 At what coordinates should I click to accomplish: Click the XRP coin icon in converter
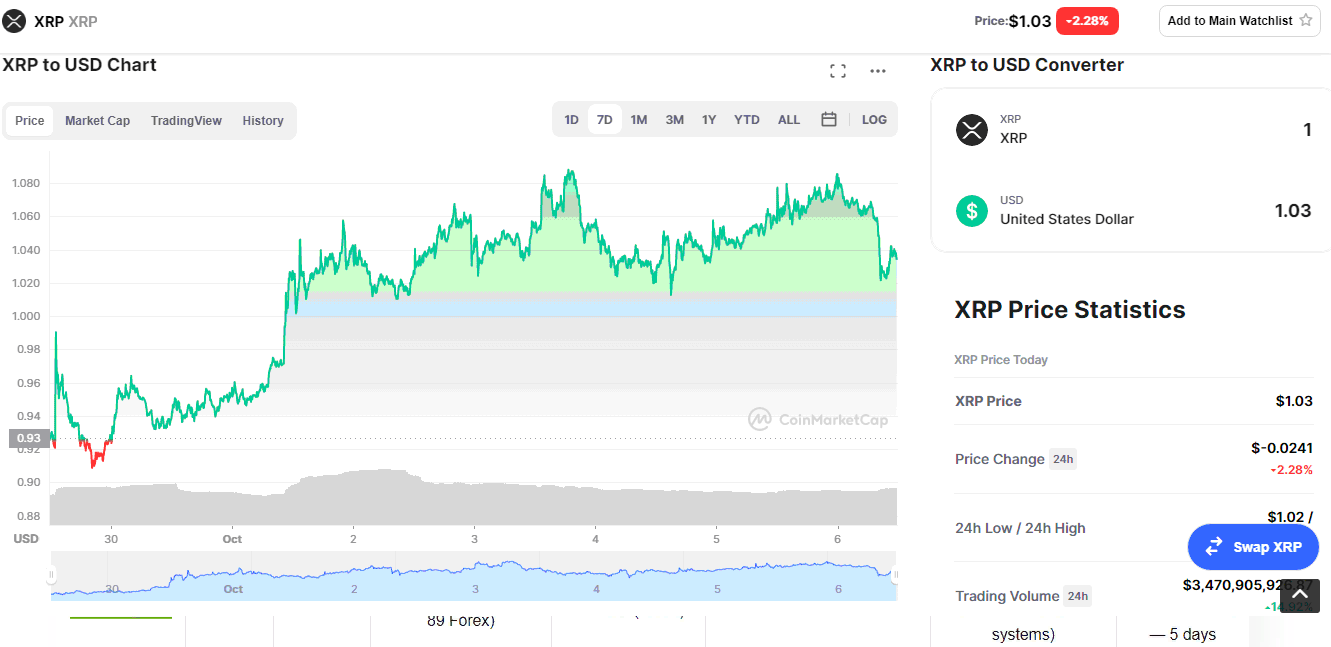click(x=972, y=130)
